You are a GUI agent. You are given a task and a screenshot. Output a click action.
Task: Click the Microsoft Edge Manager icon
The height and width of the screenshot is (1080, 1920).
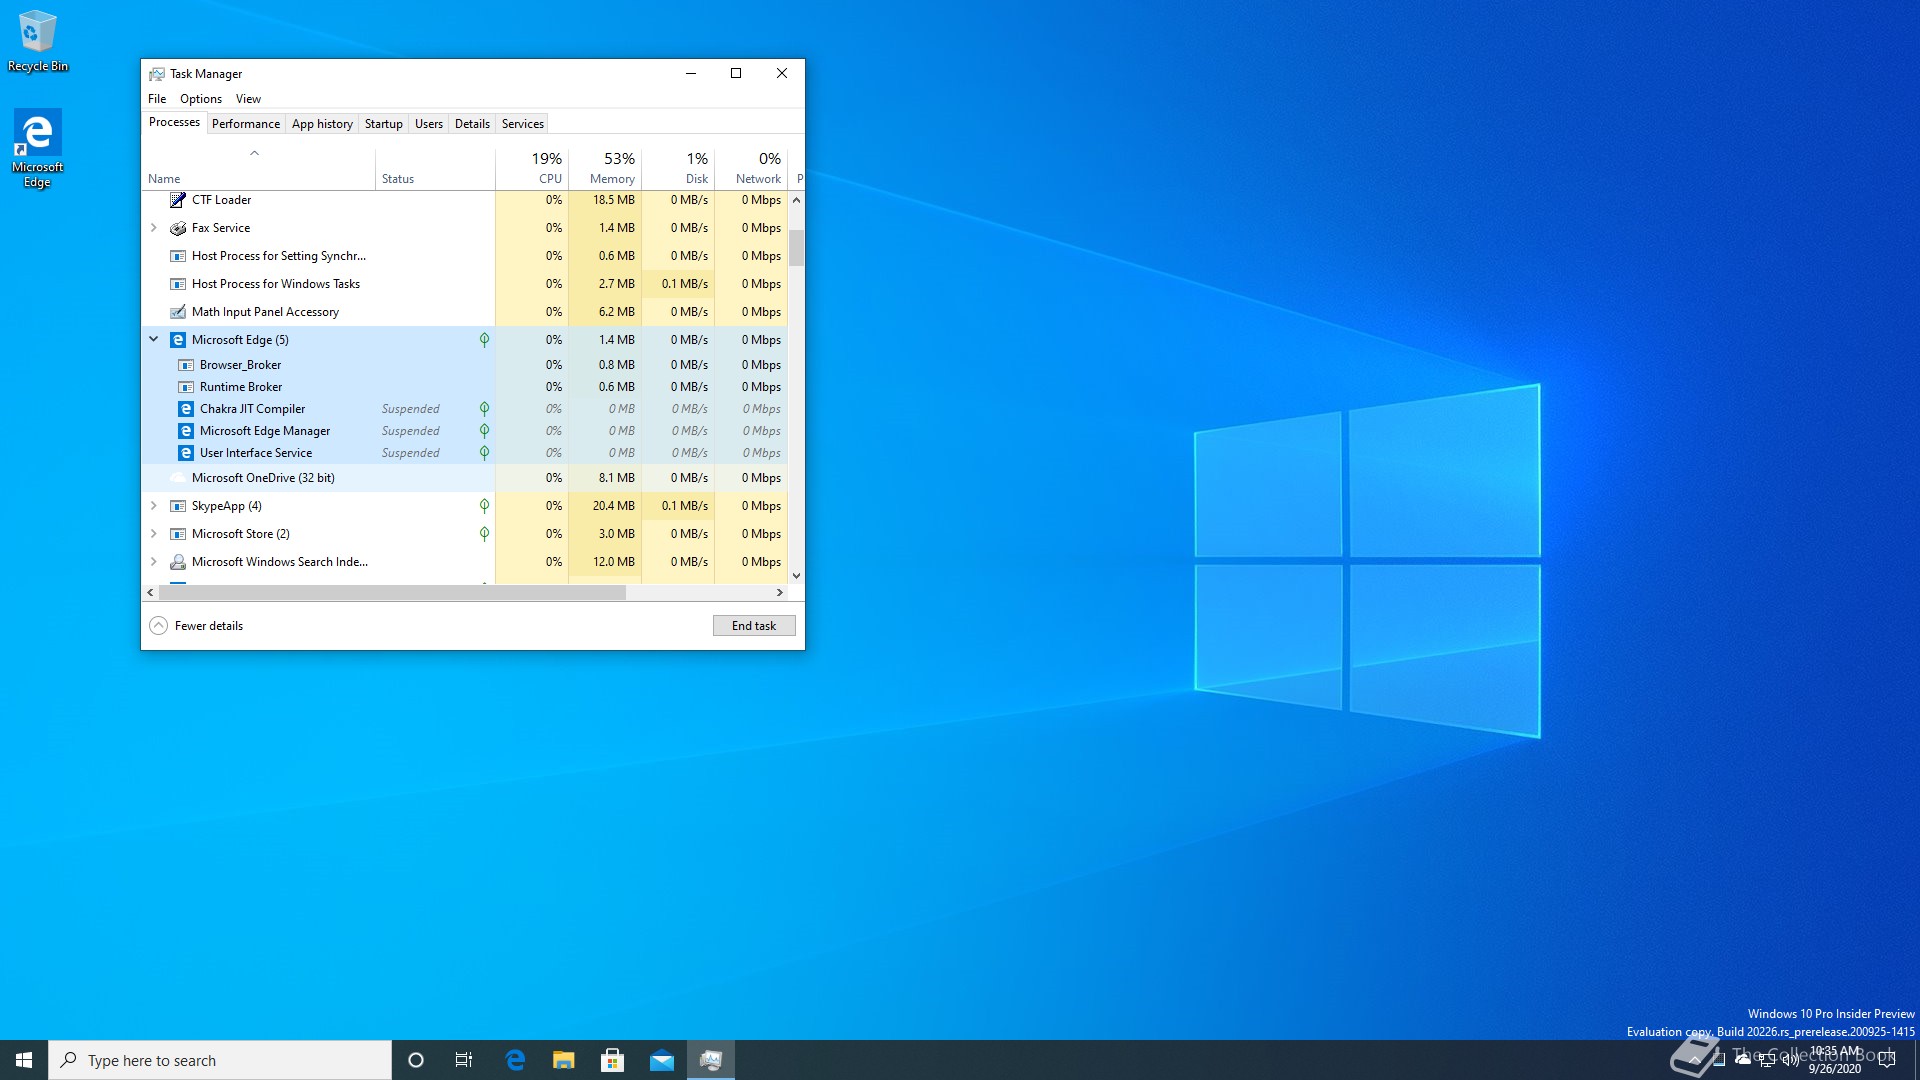coord(186,431)
